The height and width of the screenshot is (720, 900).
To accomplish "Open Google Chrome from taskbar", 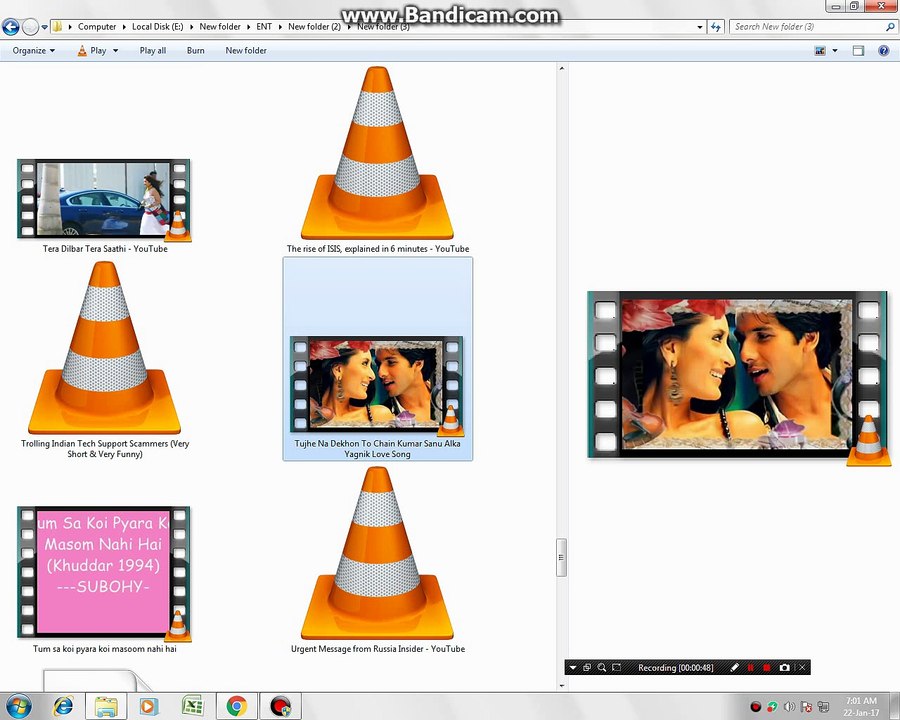I will [236, 706].
